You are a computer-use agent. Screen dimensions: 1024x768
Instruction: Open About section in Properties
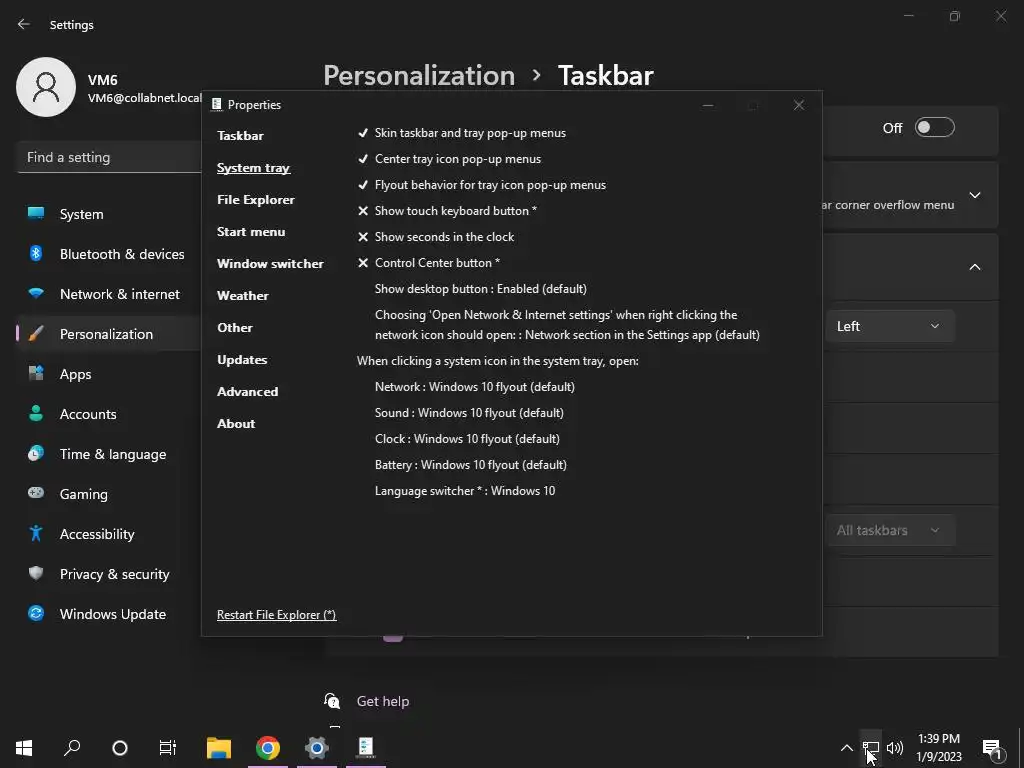tap(236, 424)
